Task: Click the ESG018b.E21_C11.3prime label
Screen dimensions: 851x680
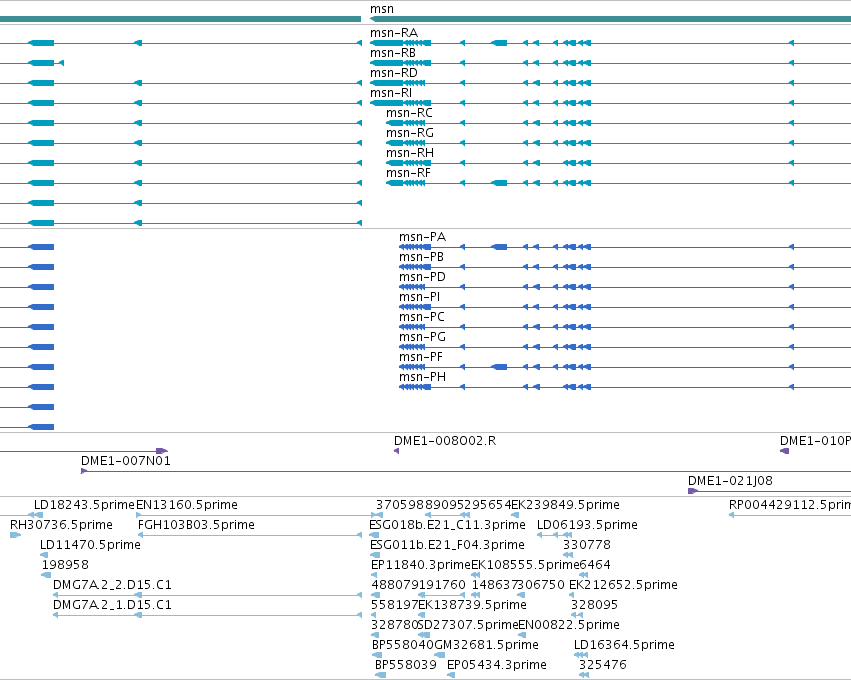Action: [x=447, y=525]
